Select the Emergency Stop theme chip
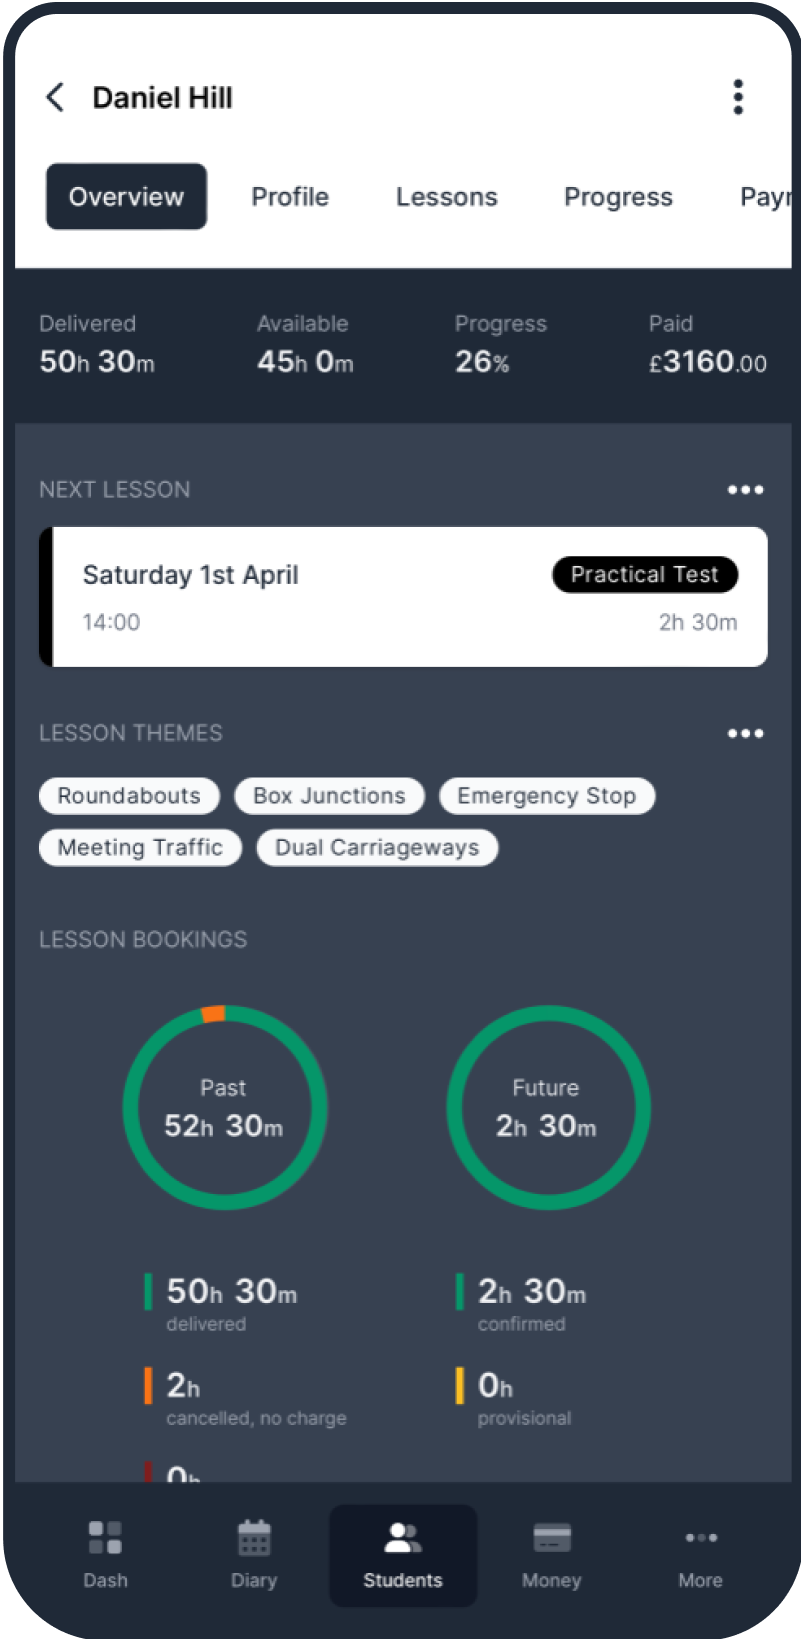The width and height of the screenshot is (801, 1639). [547, 796]
